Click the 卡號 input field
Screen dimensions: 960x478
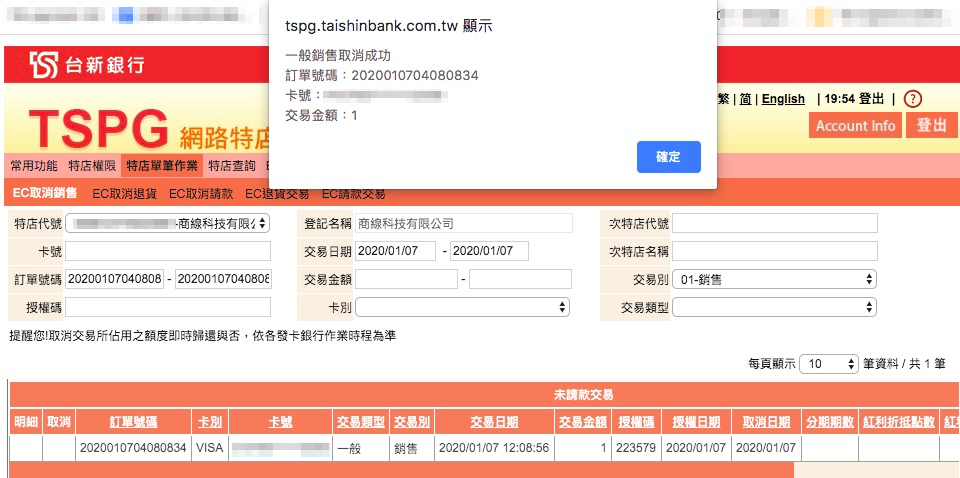pos(168,251)
